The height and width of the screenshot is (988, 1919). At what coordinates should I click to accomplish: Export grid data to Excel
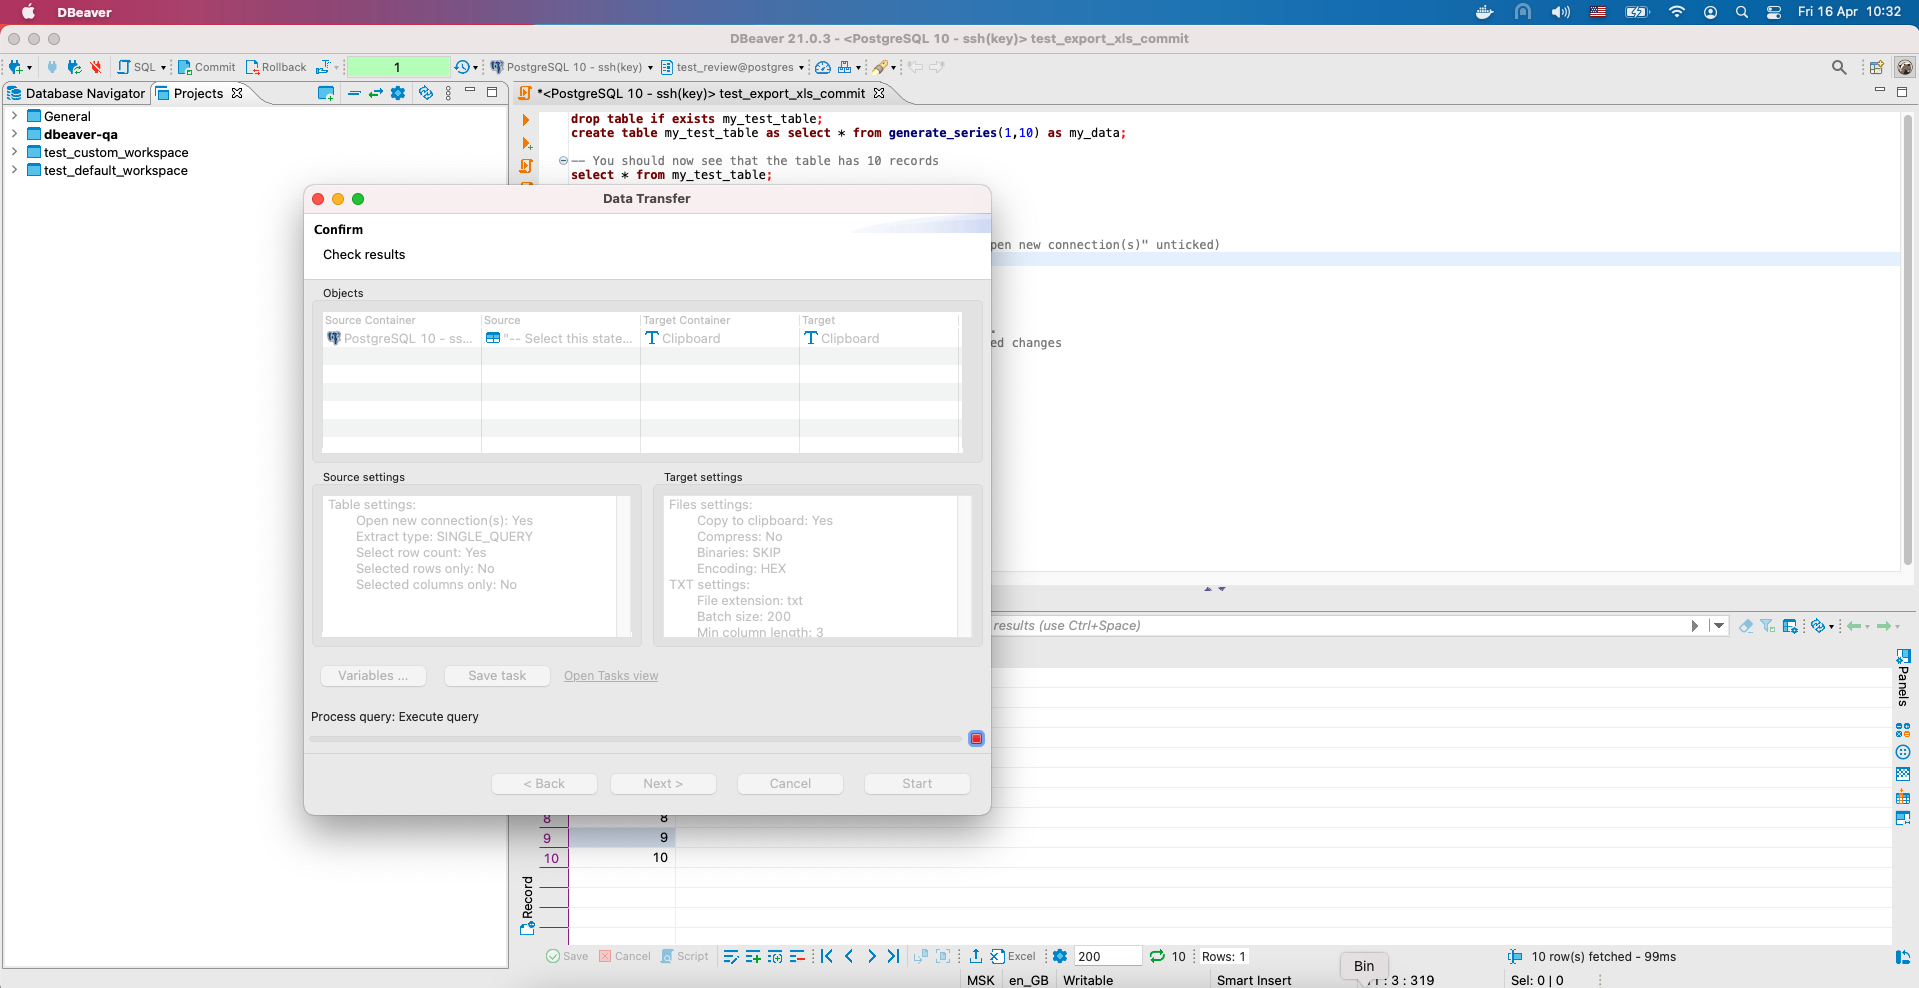coord(1014,956)
